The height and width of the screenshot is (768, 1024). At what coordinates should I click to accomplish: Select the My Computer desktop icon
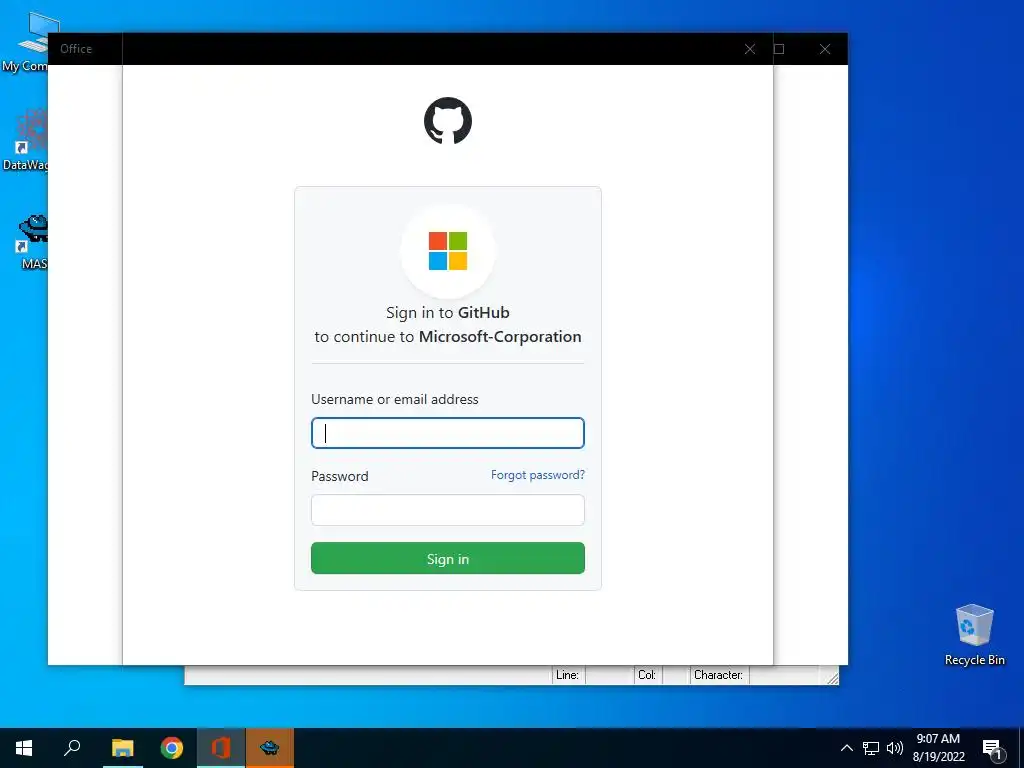25,42
